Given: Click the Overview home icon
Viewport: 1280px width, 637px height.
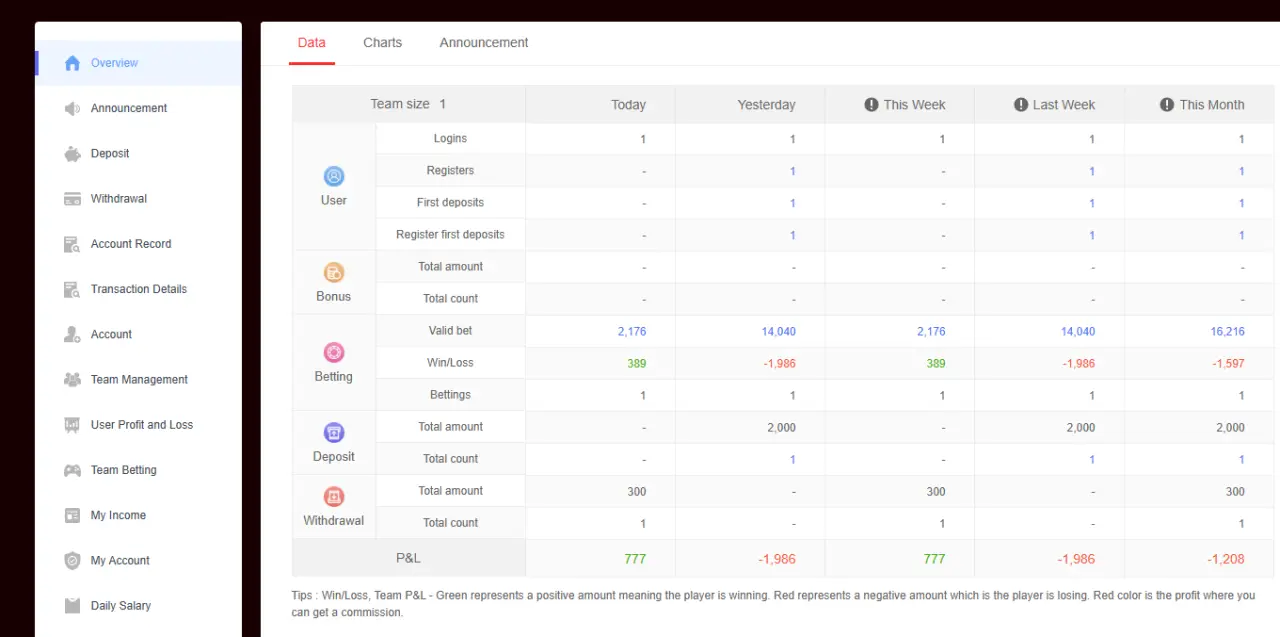Looking at the screenshot, I should coord(72,63).
